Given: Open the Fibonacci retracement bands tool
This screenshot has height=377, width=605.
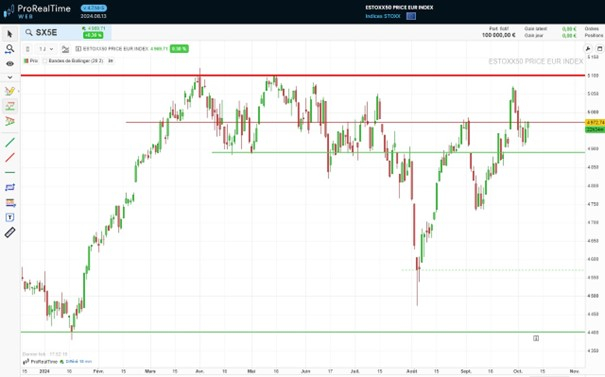Looking at the screenshot, I should click(x=10, y=203).
